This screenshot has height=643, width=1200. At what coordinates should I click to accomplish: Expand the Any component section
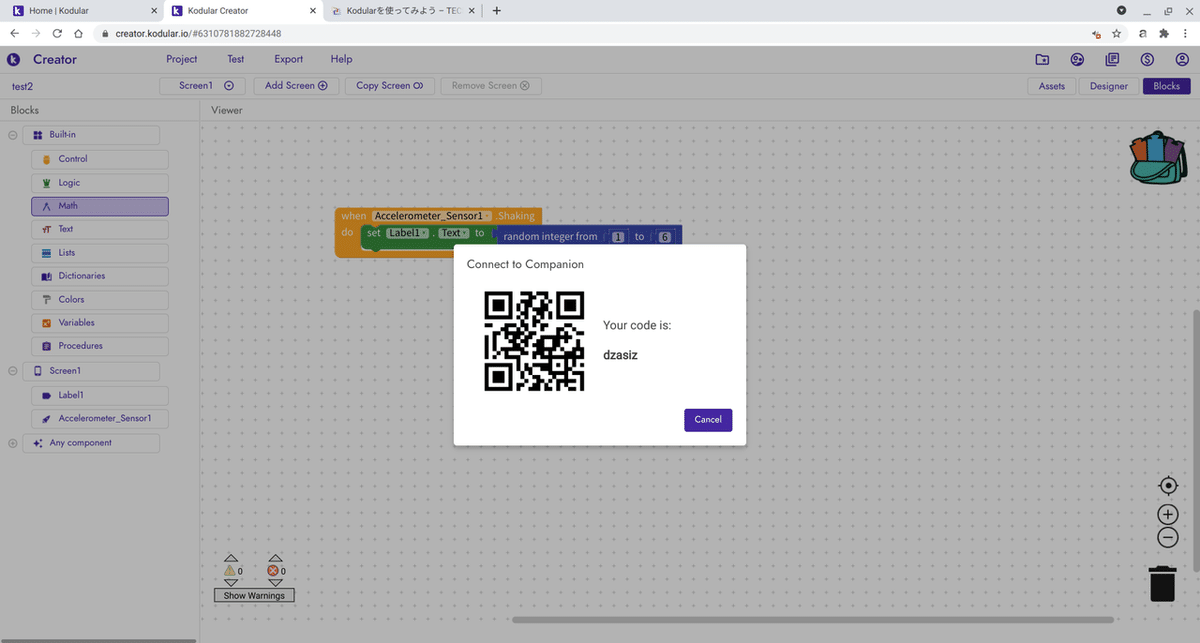(13, 443)
